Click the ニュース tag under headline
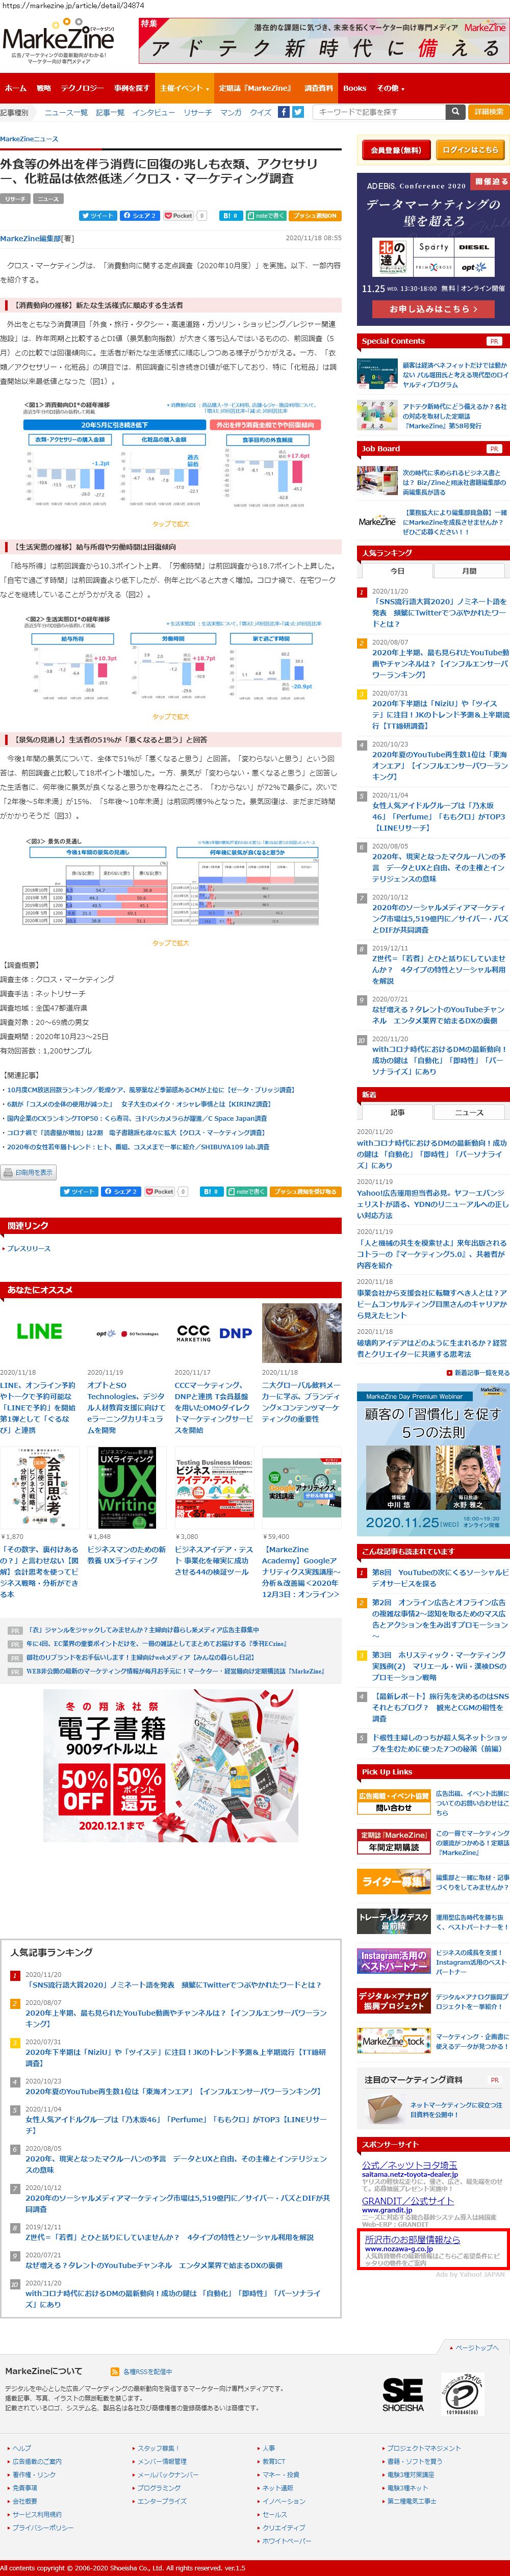This screenshot has width=510, height=2576. [48, 199]
